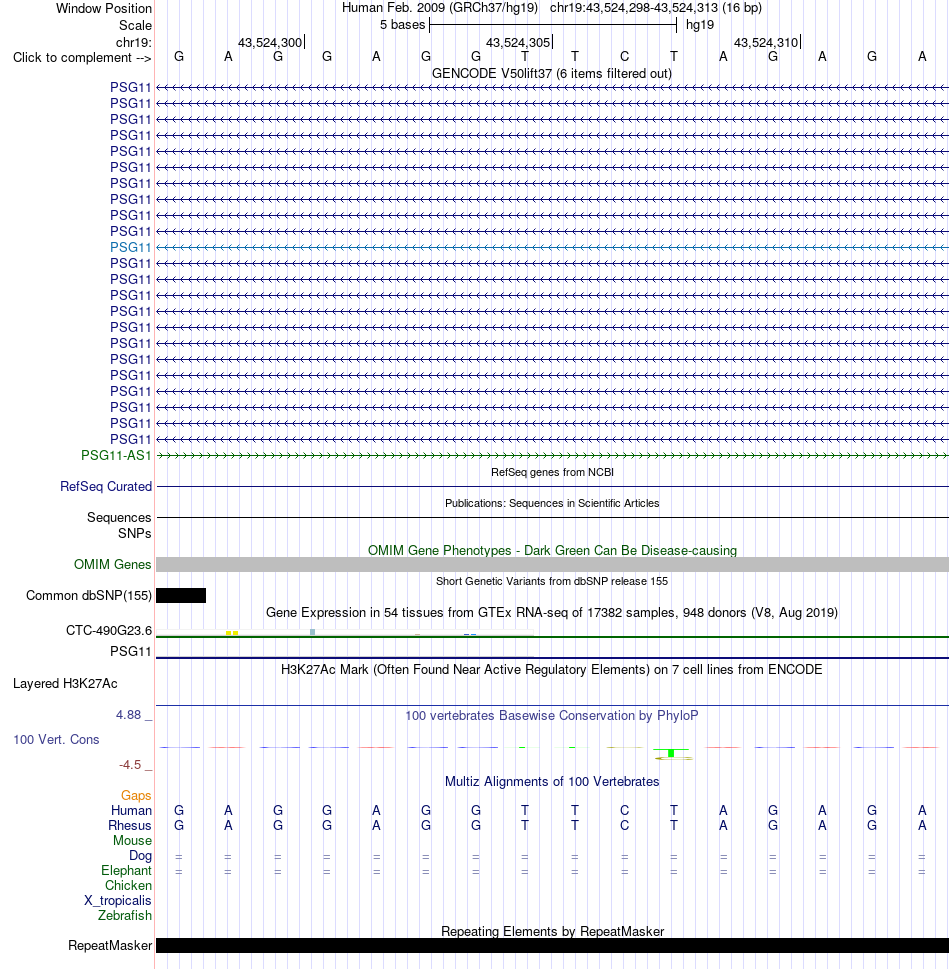This screenshot has height=969, width=950.
Task: Click the green PSG11-AS1 arrow line
Action: [552, 455]
